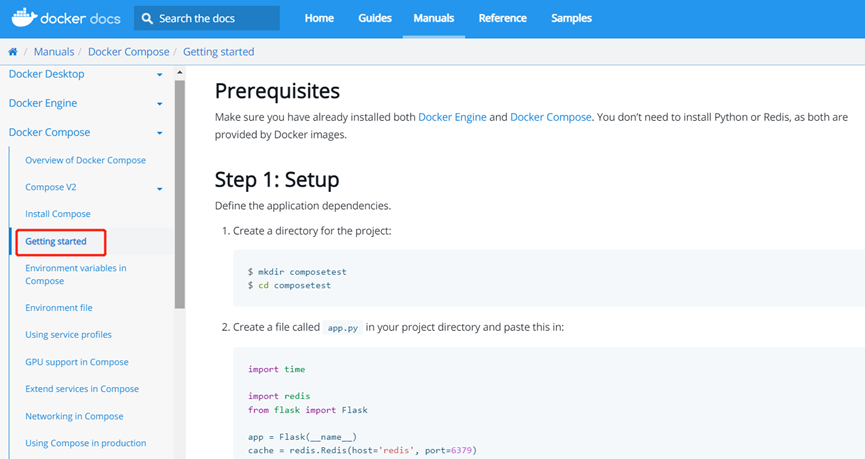Open Using Compose in production page
The width and height of the screenshot is (865, 459).
86,443
